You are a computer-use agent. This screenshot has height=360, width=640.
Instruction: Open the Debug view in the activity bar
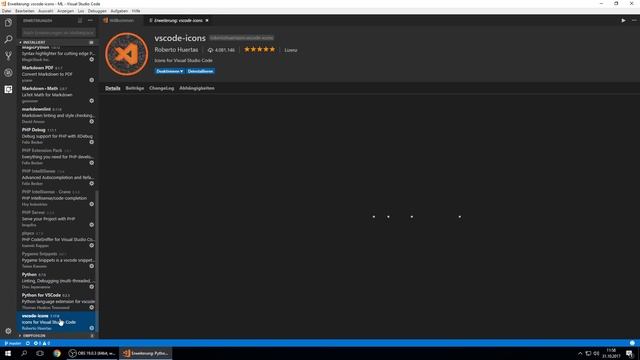click(x=8, y=73)
